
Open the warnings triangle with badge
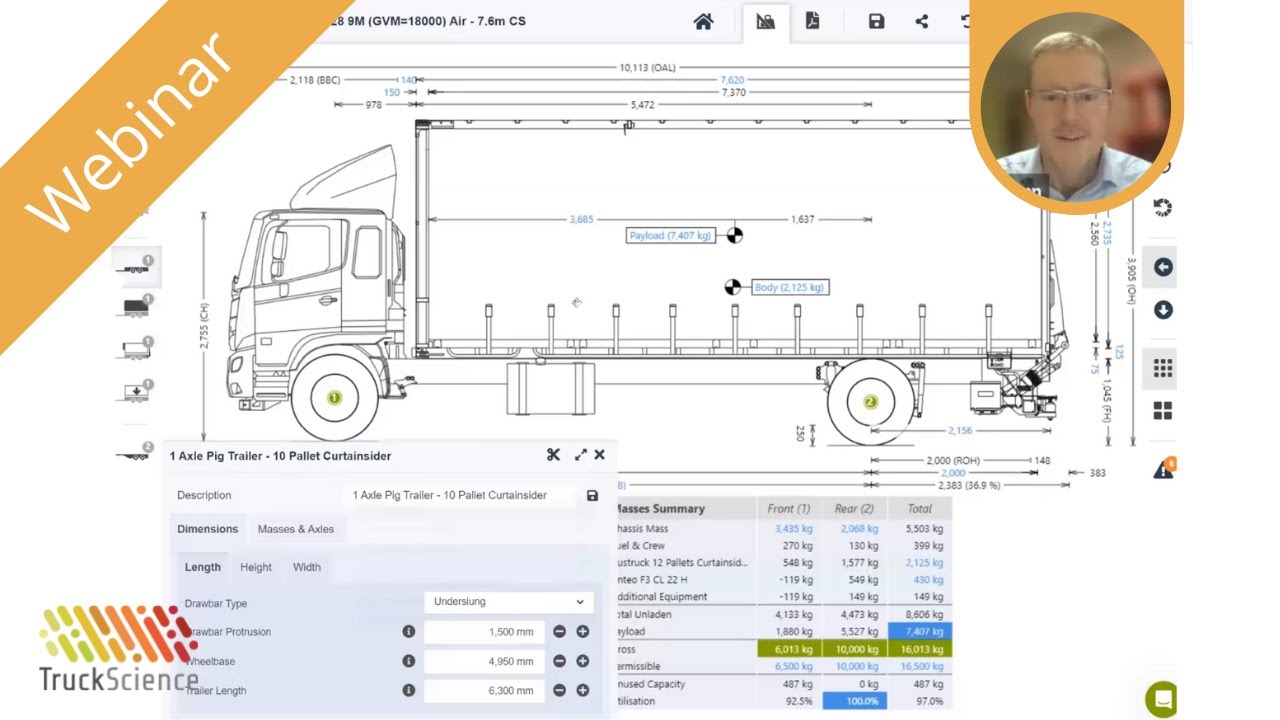(x=1163, y=468)
